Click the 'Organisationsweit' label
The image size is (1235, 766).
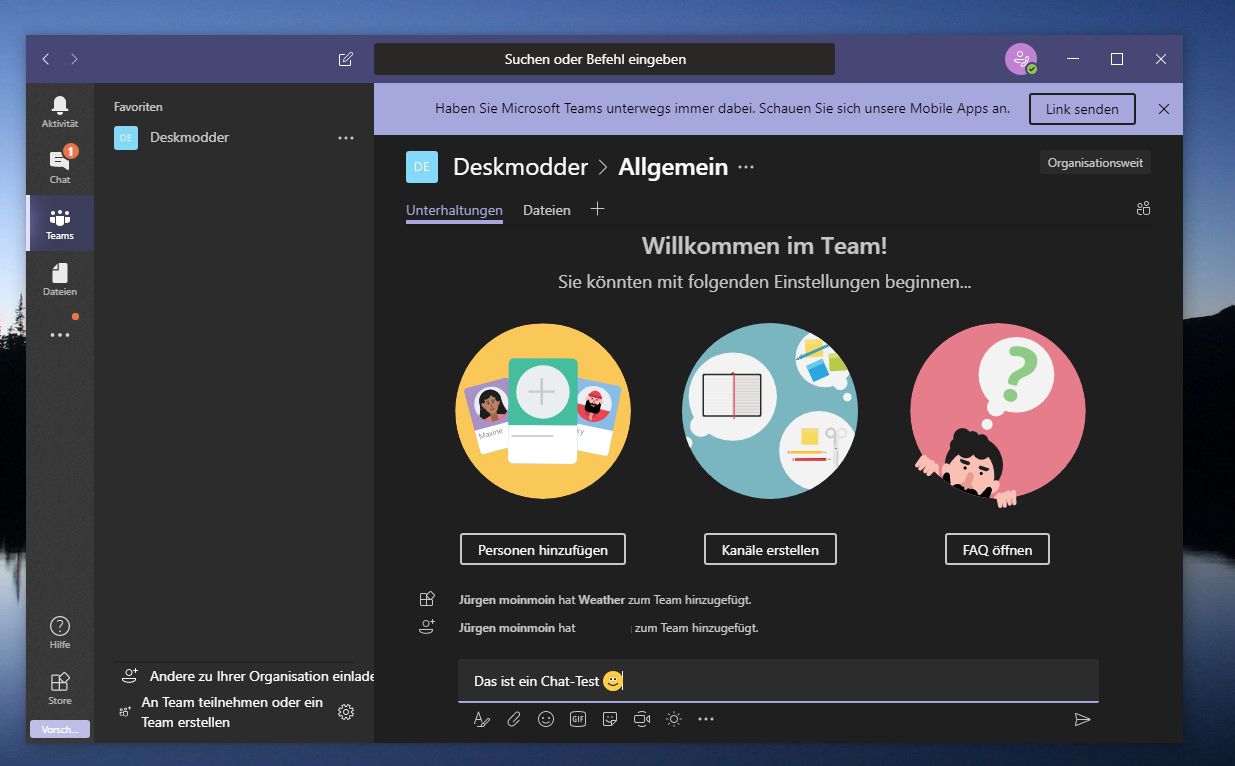click(1095, 163)
